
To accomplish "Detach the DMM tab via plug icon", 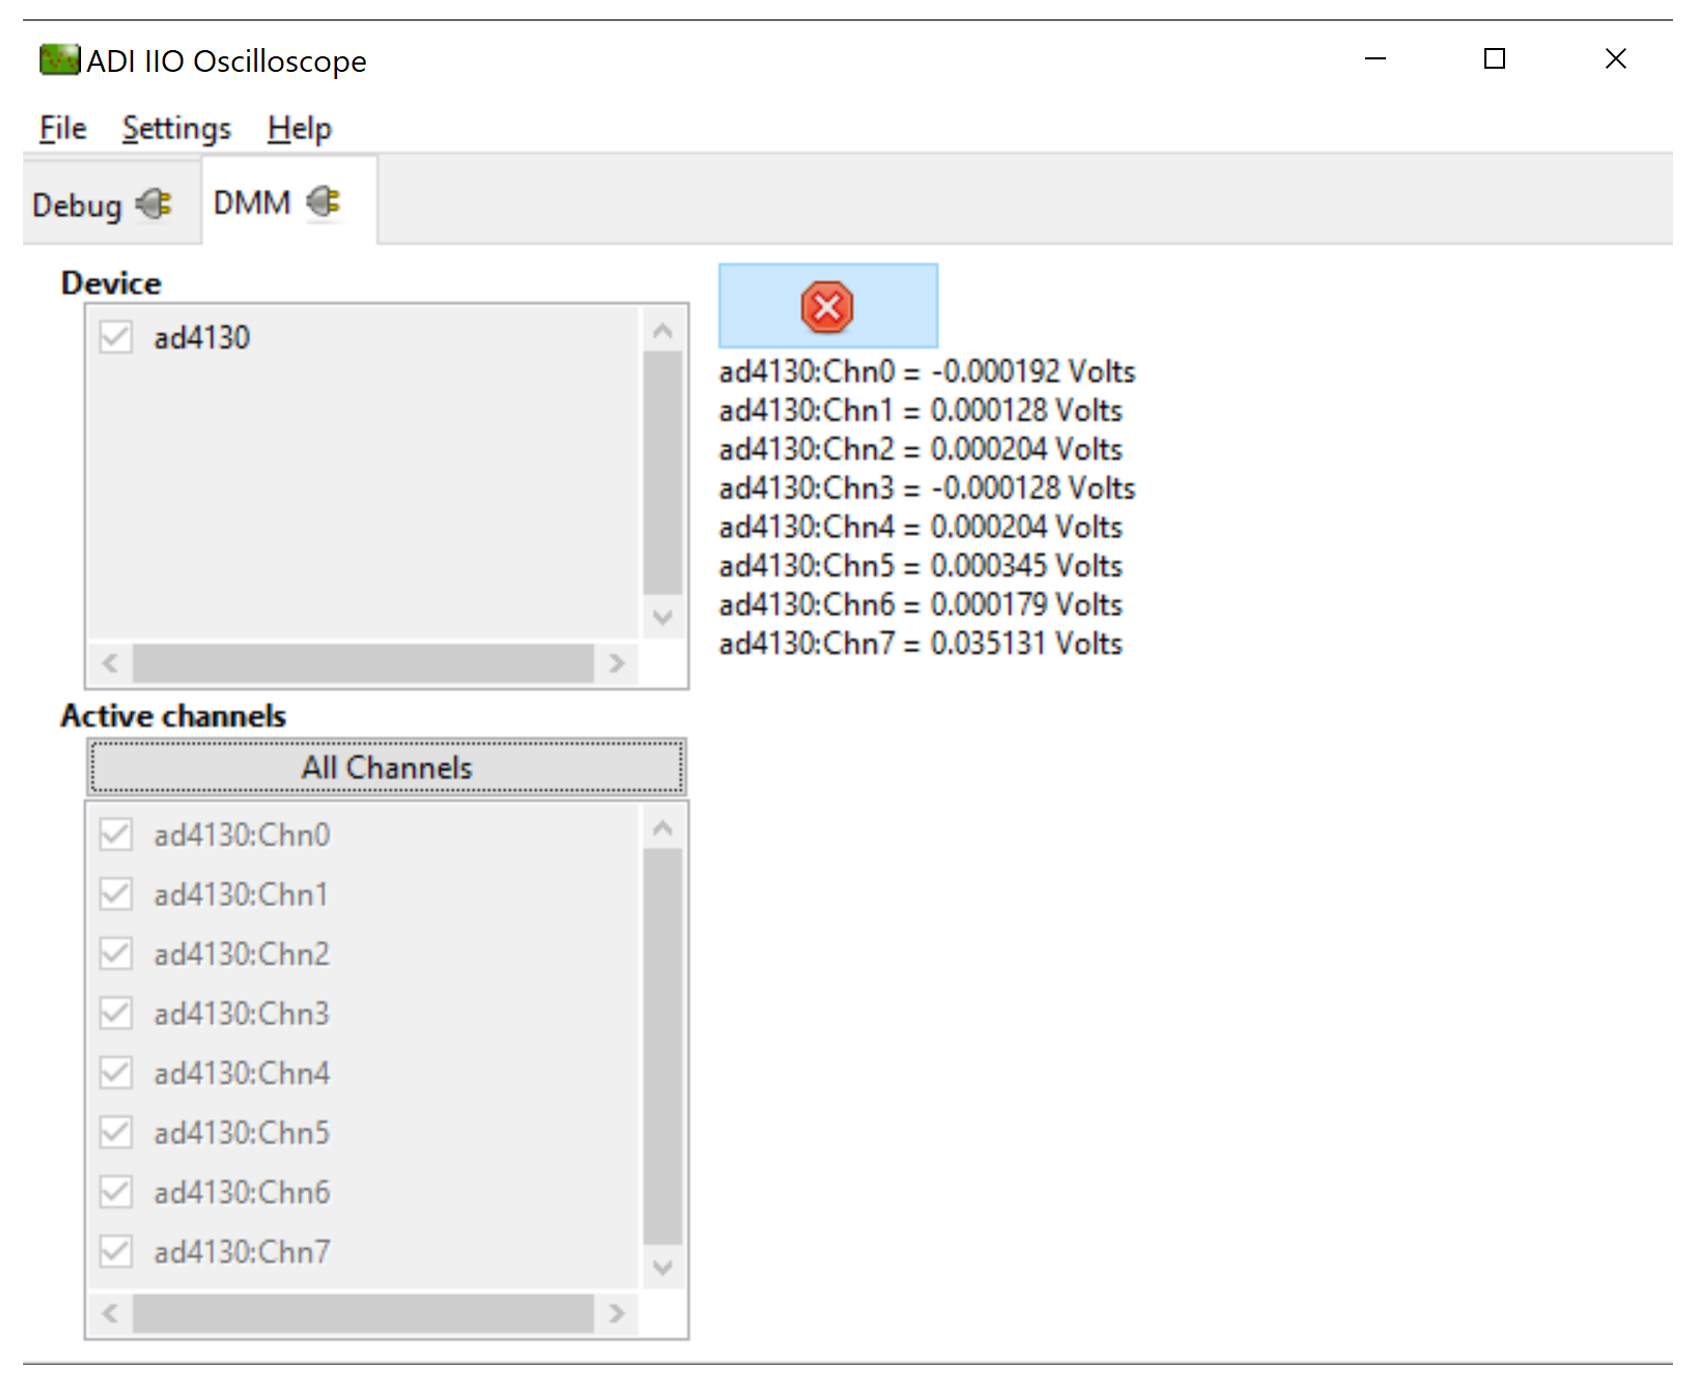I will pos(324,202).
